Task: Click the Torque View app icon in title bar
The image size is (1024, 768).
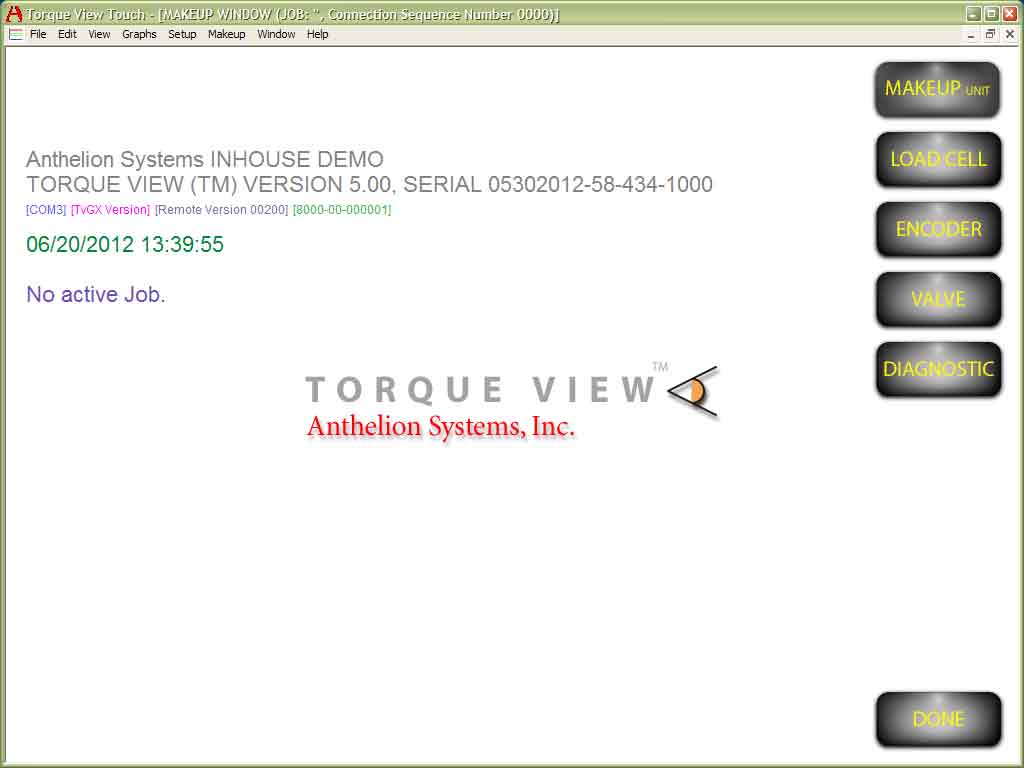Action: coord(13,14)
